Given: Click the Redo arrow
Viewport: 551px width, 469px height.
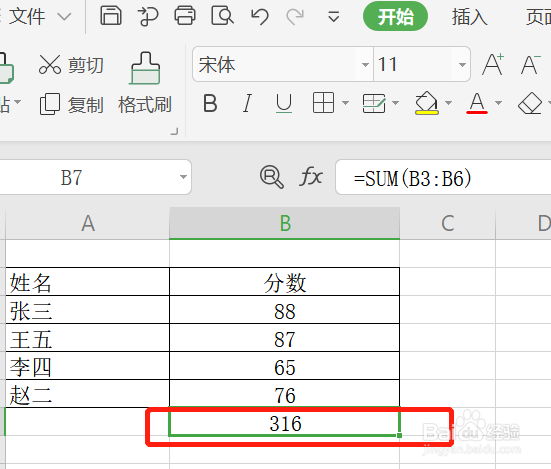Looking at the screenshot, I should pyautogui.click(x=295, y=17).
